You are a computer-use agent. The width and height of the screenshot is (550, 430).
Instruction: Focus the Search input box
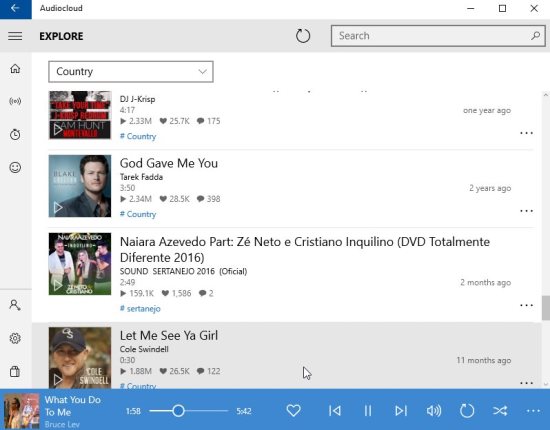click(438, 36)
